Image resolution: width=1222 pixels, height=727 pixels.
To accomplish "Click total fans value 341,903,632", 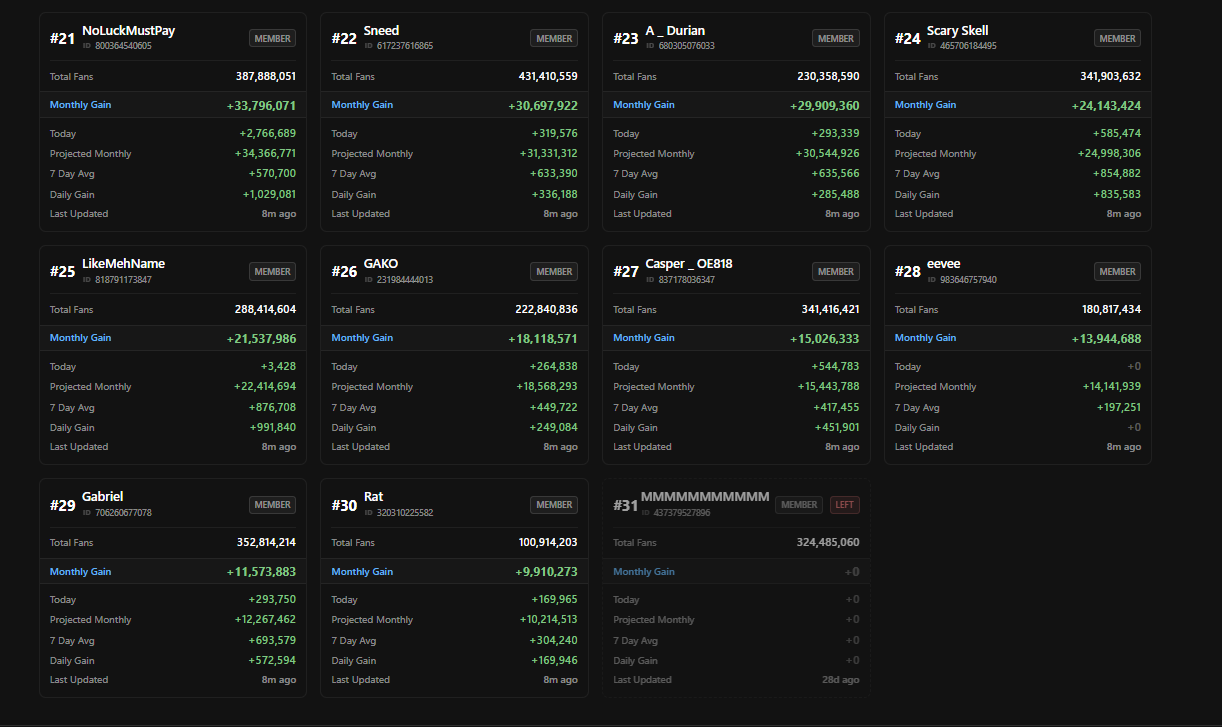I will [x=1111, y=76].
